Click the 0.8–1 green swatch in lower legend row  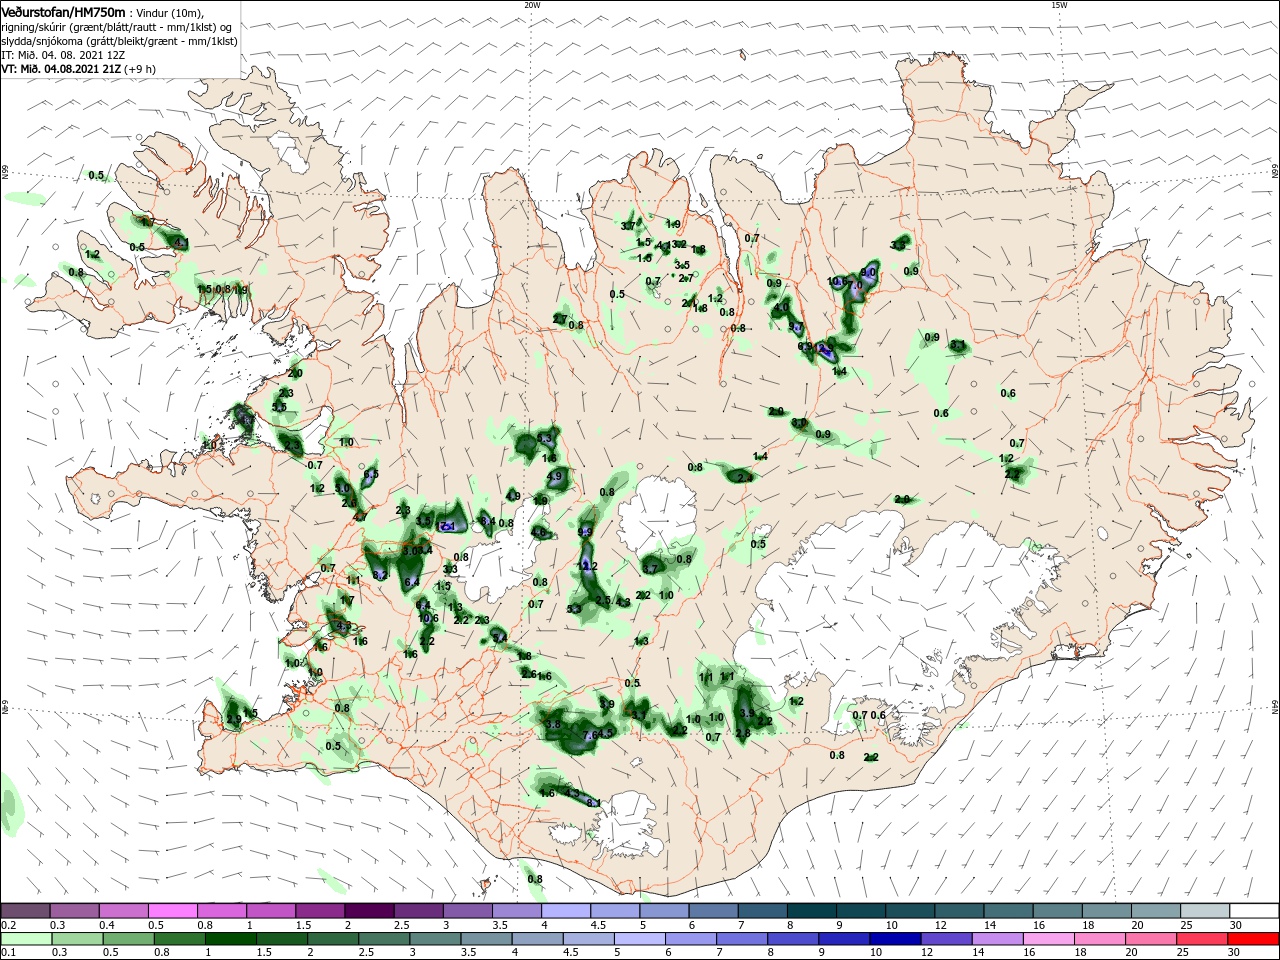point(179,939)
